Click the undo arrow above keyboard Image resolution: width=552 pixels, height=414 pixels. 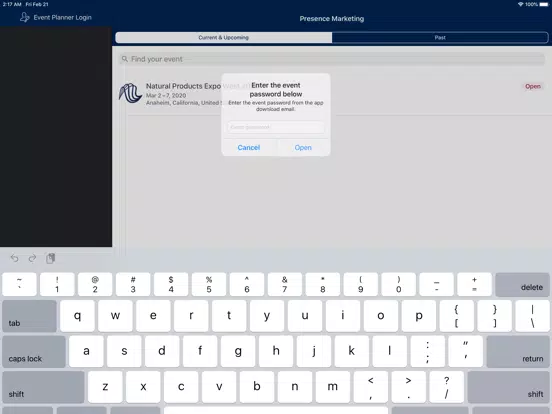pyautogui.click(x=14, y=258)
